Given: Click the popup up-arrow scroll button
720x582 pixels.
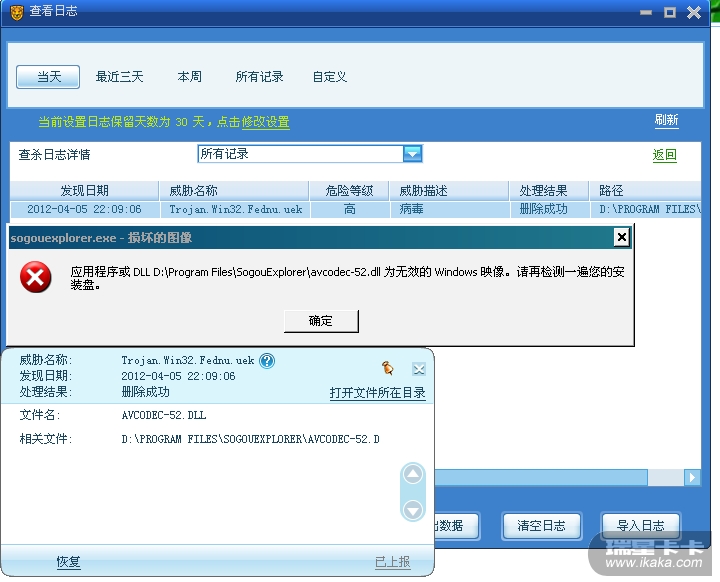Looking at the screenshot, I should click(413, 475).
